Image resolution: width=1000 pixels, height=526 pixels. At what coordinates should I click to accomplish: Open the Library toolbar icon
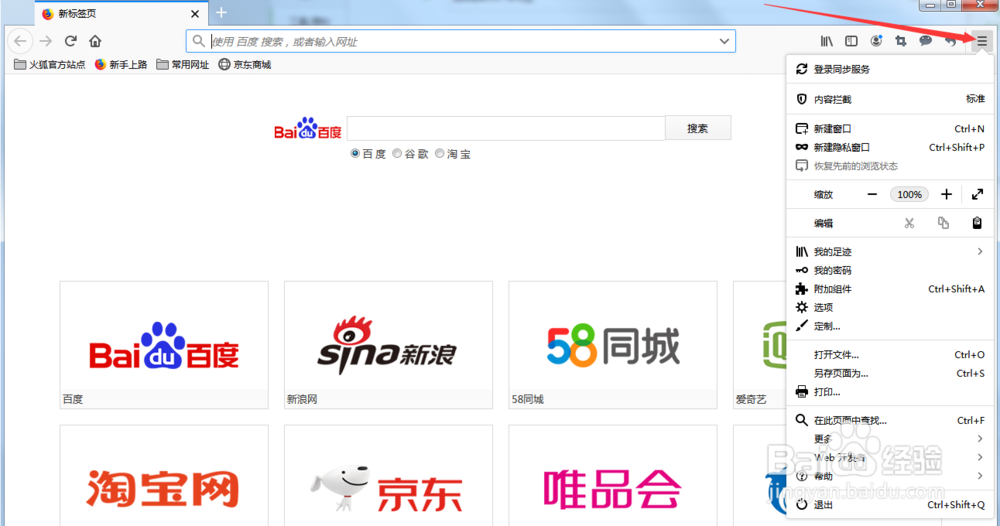click(x=827, y=41)
